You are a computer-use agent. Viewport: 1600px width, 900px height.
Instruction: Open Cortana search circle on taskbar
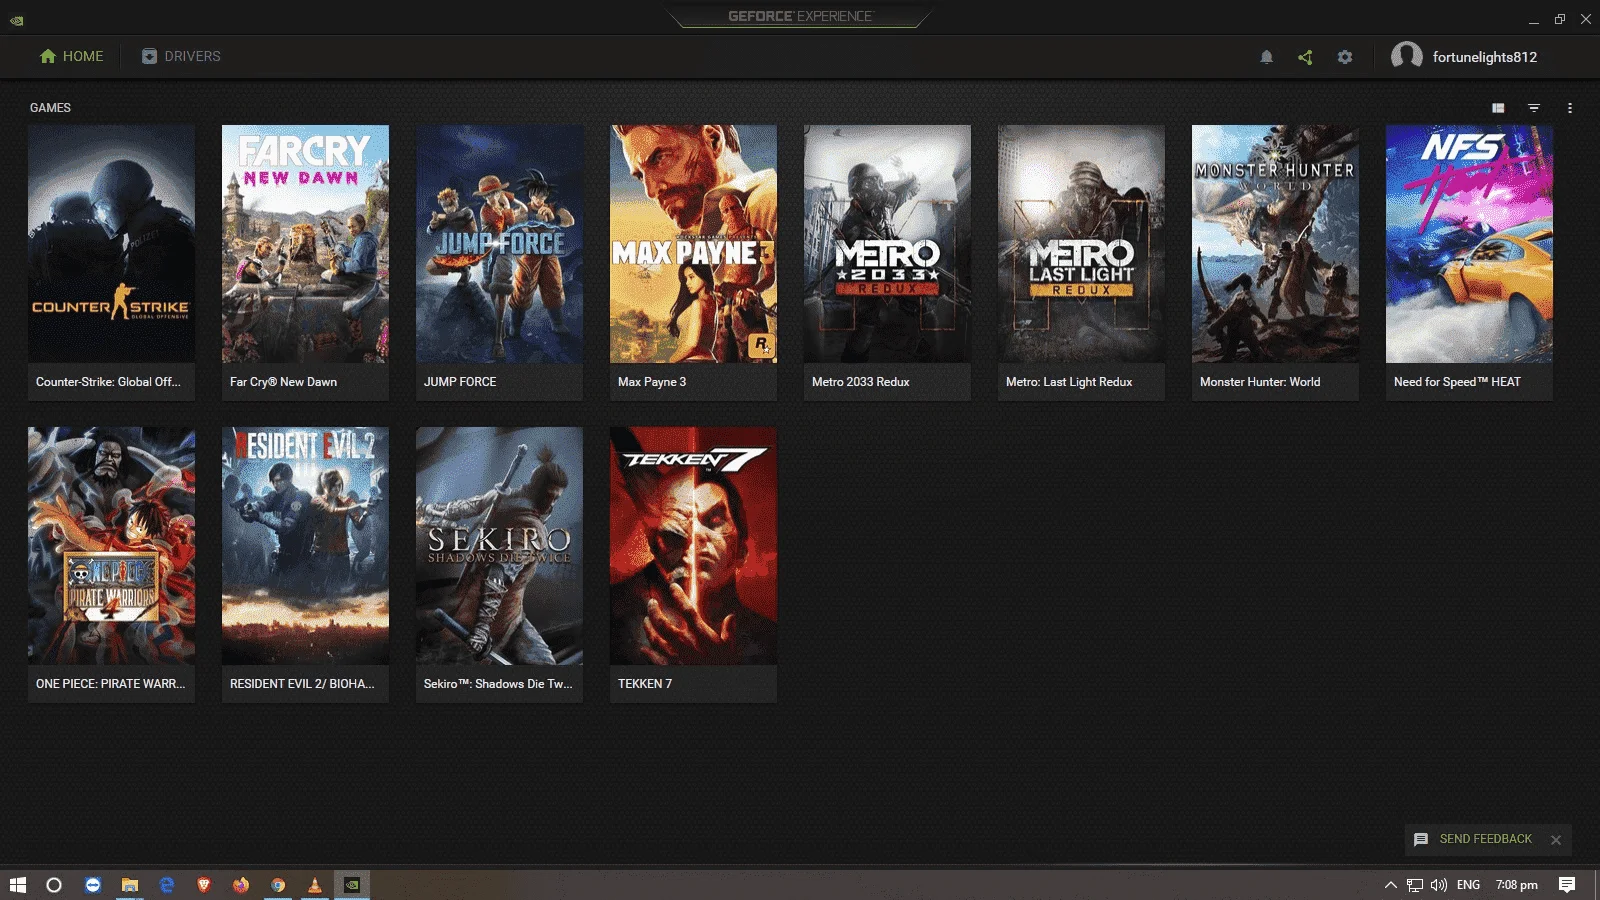pyautogui.click(x=54, y=885)
